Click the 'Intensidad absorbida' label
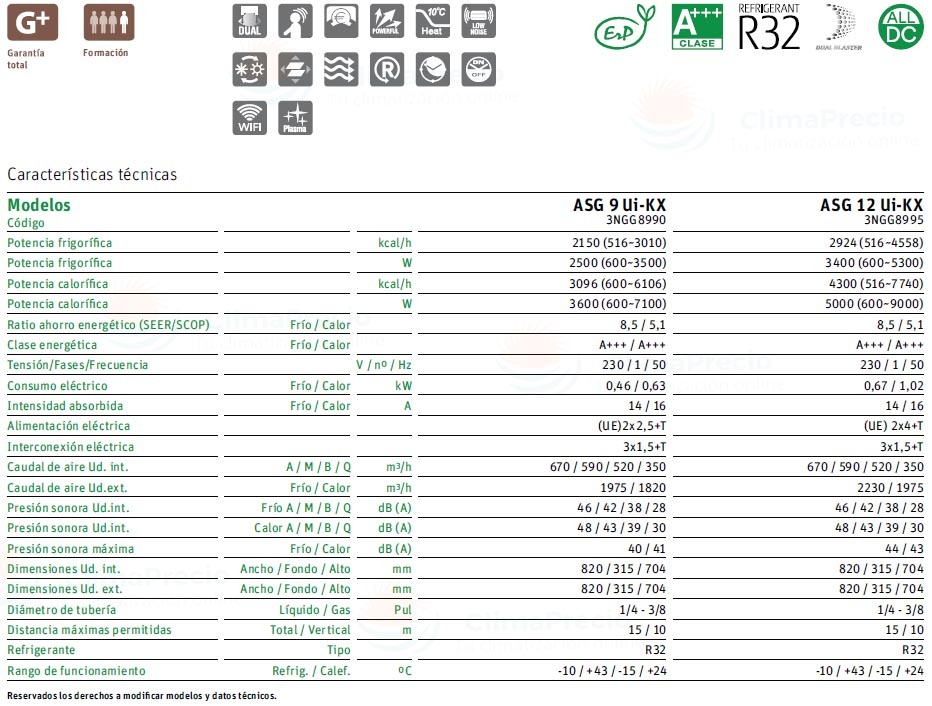The width and height of the screenshot is (932, 706). coord(65,406)
